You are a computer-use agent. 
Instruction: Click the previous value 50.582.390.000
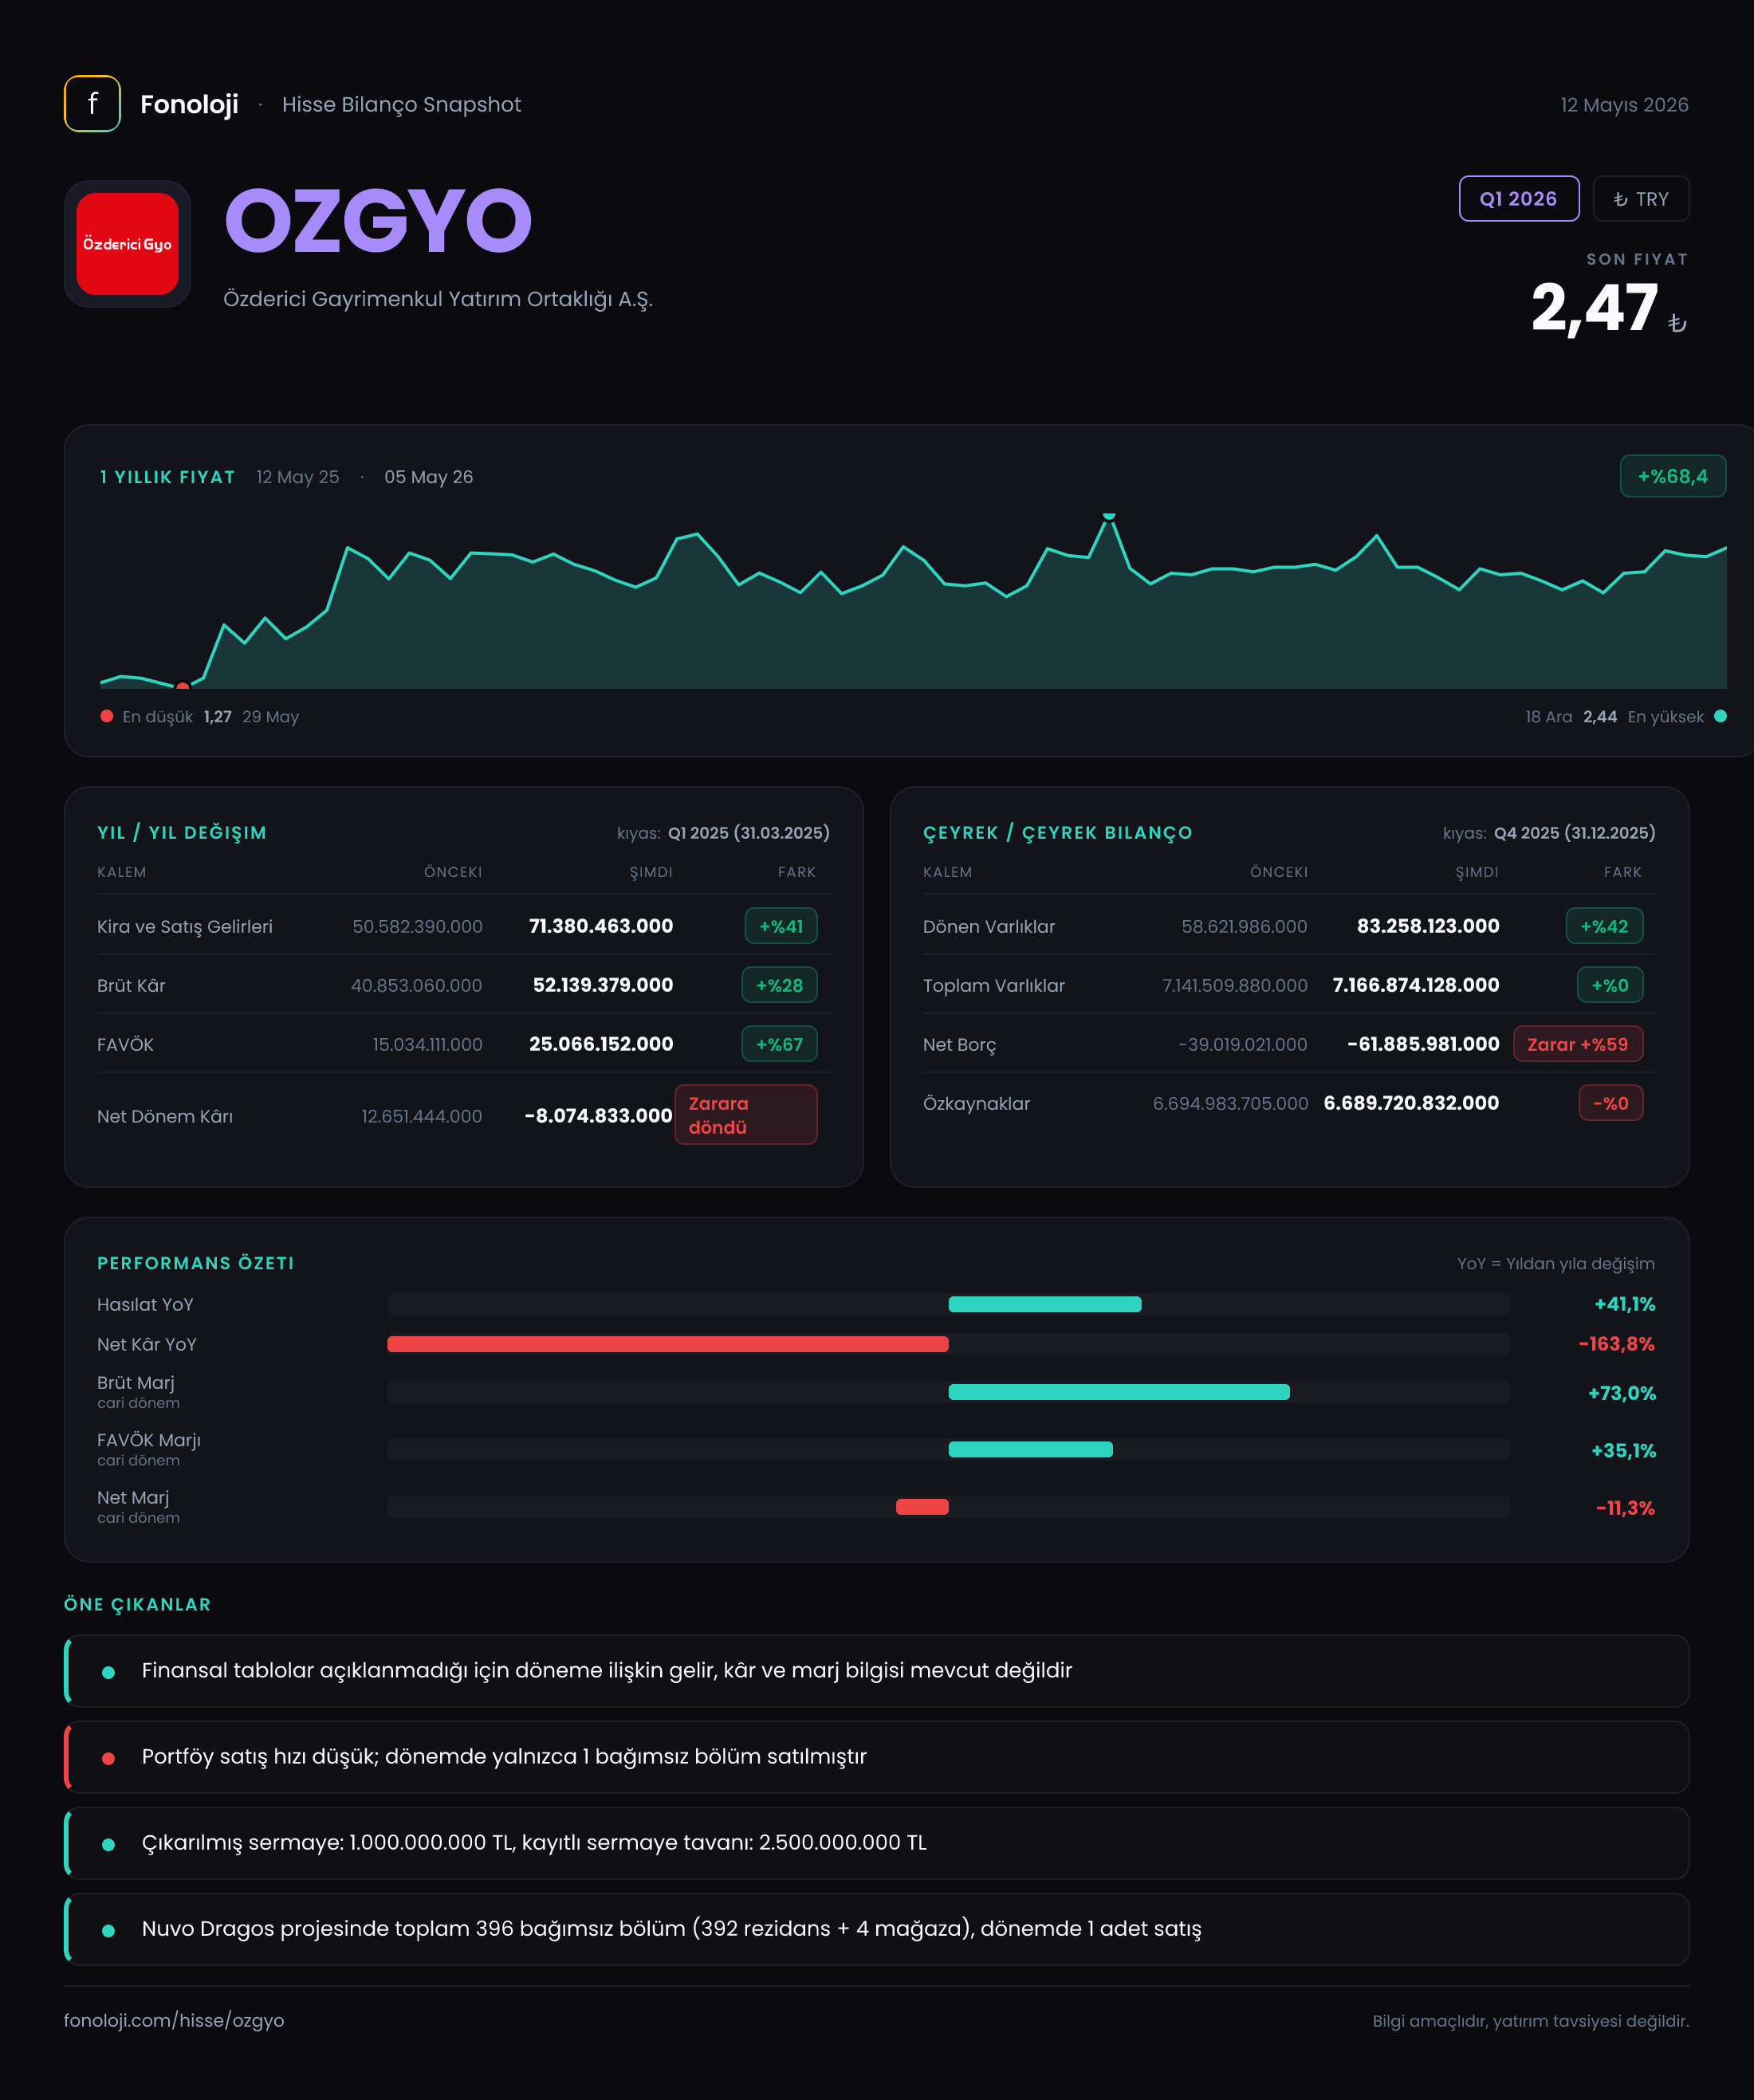coord(417,926)
